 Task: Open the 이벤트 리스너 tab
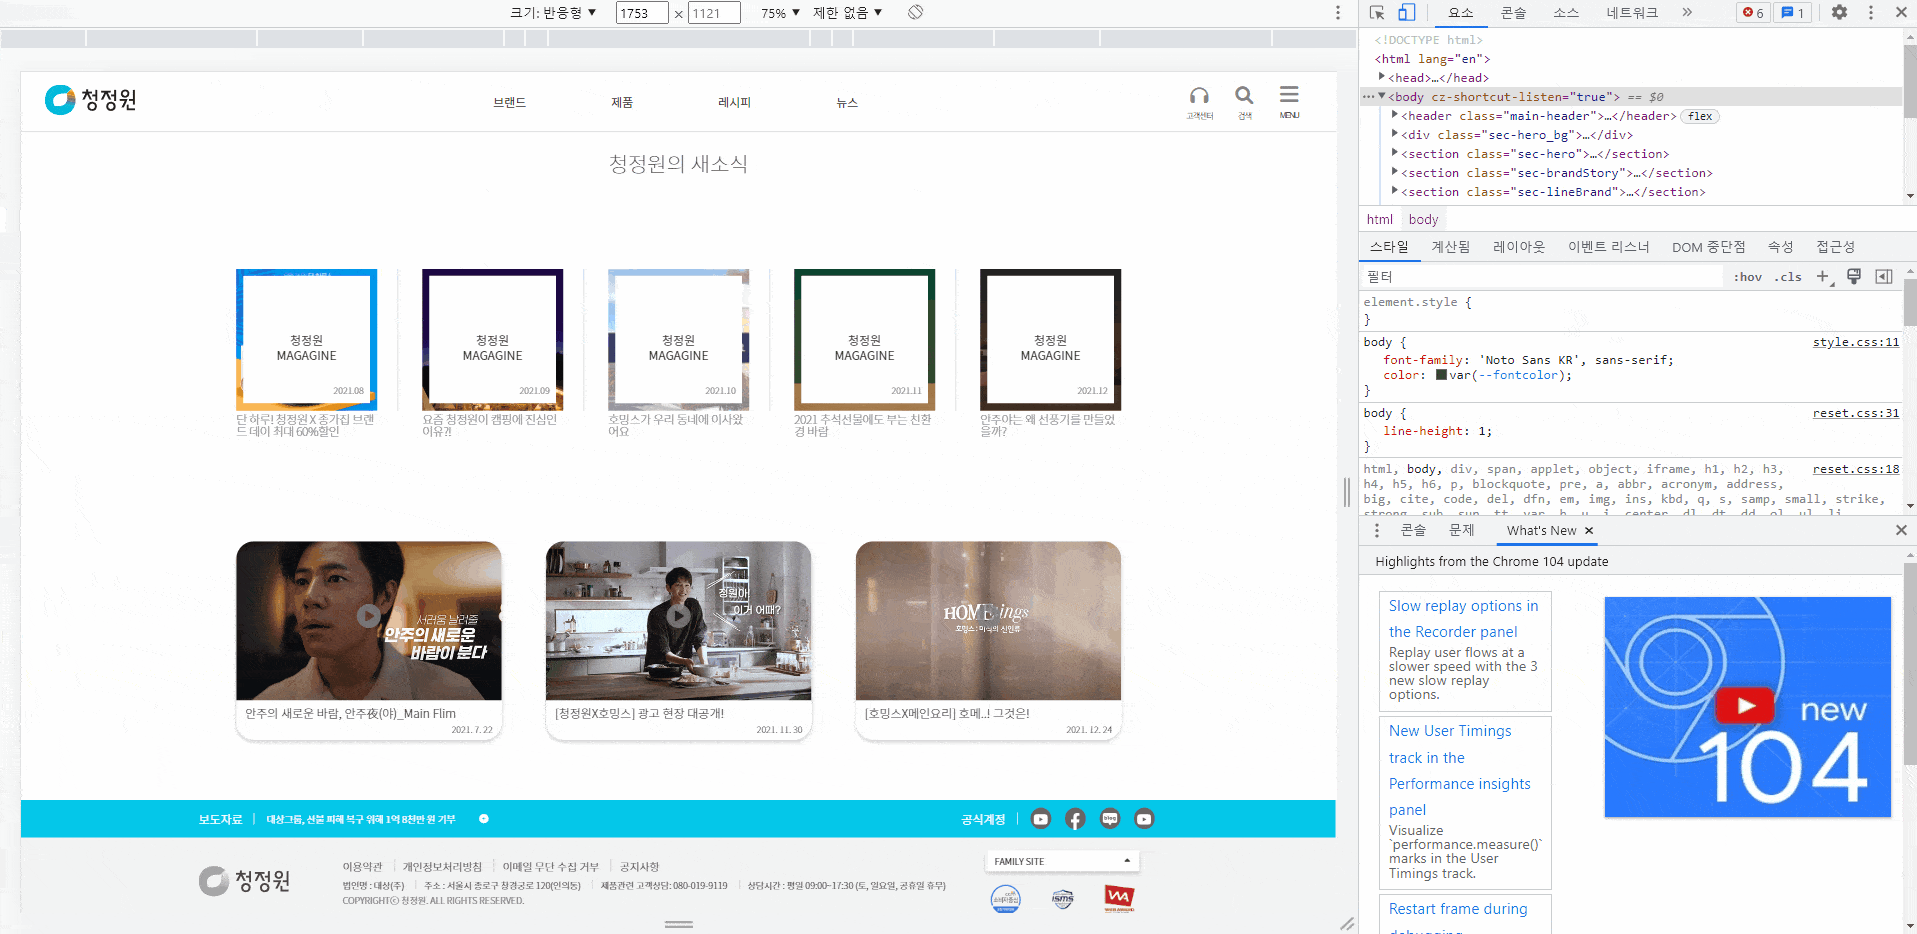click(x=1608, y=247)
